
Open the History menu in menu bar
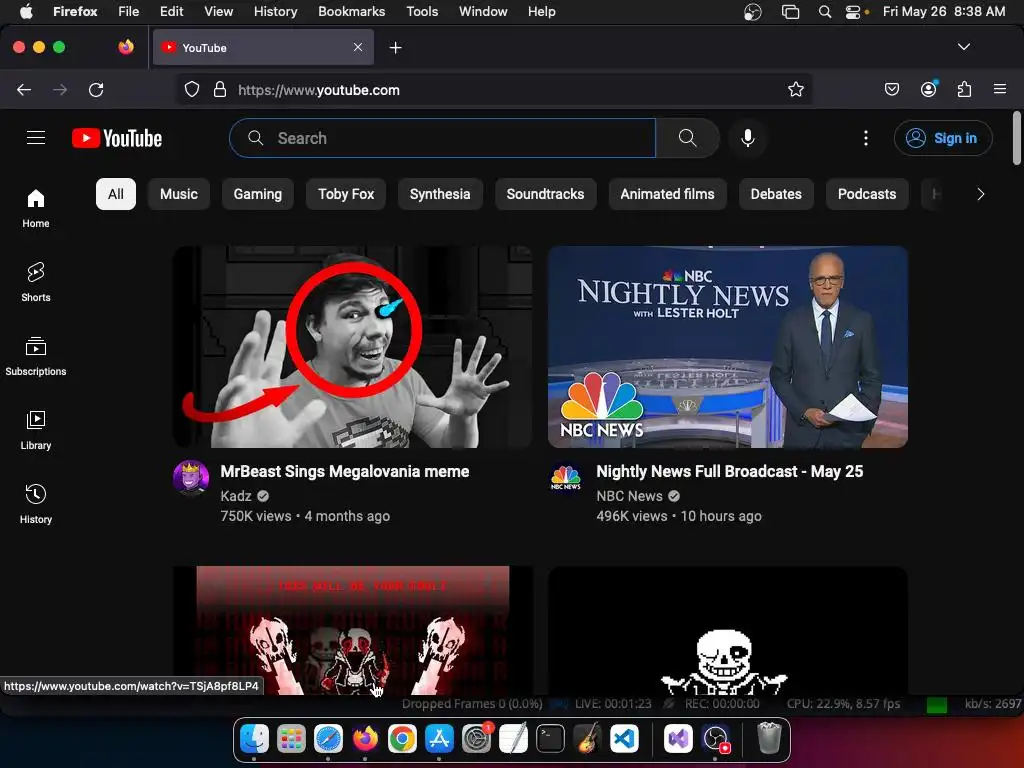[275, 11]
